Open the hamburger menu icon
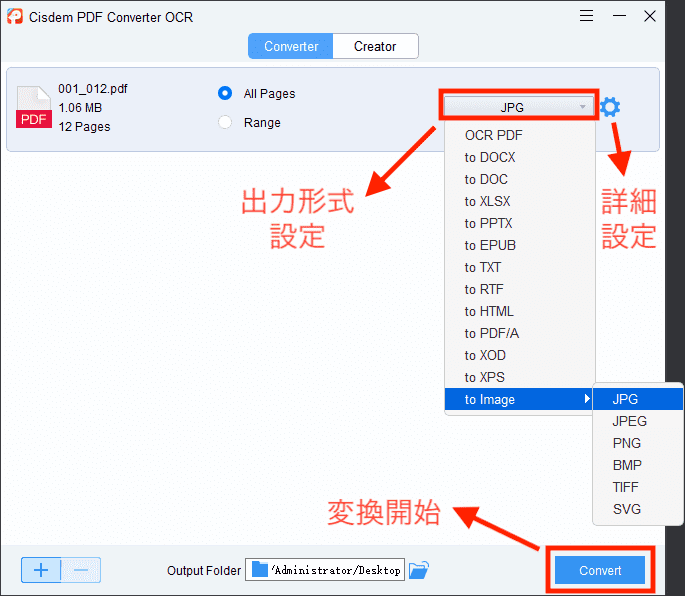The image size is (685, 596). [586, 16]
